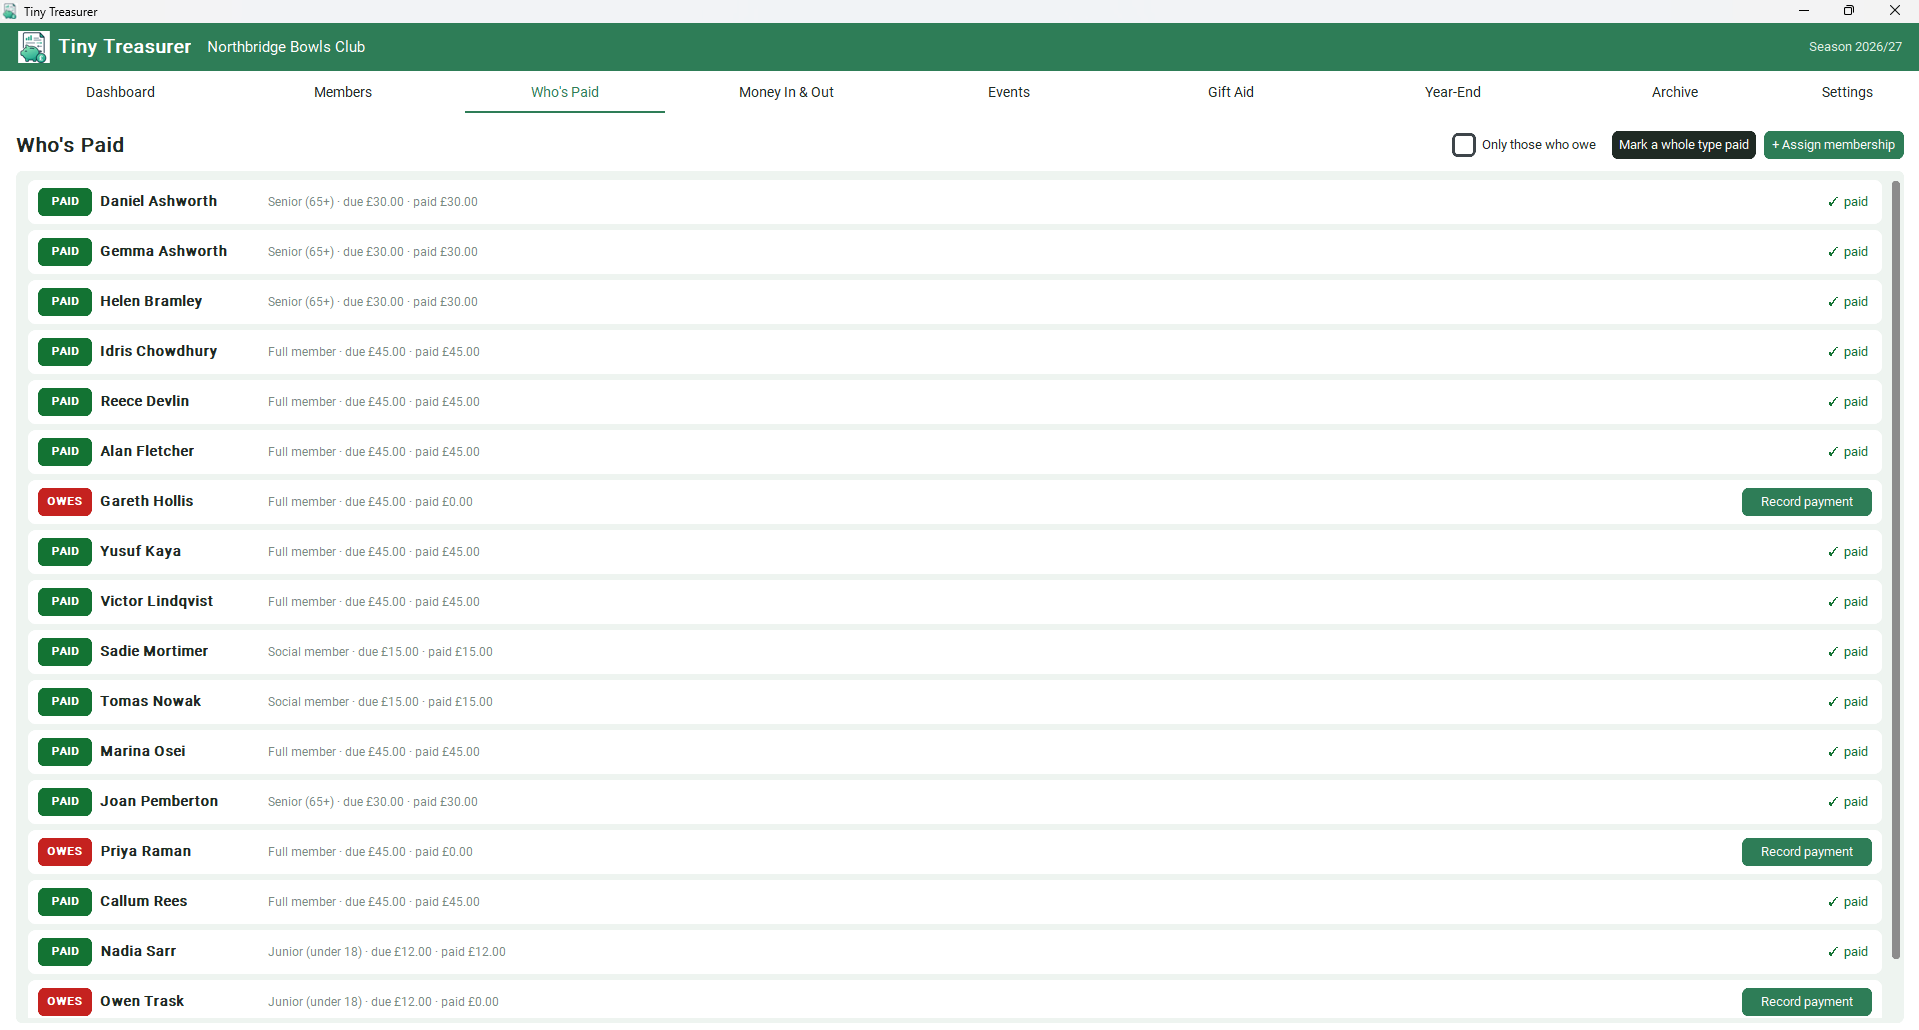1919x1030 pixels.
Task: Select the Priya Raman name
Action: tap(145, 851)
